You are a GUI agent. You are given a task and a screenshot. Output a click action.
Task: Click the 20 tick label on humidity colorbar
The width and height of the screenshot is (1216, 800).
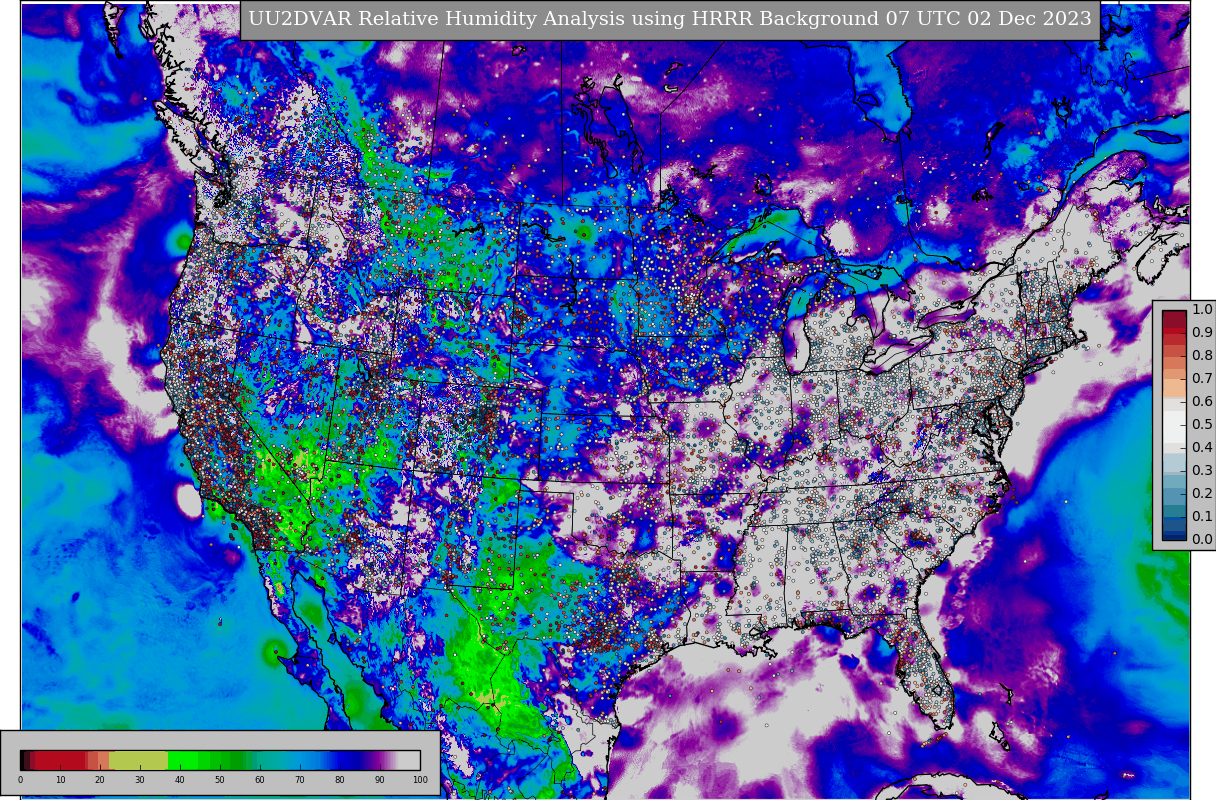click(x=100, y=780)
